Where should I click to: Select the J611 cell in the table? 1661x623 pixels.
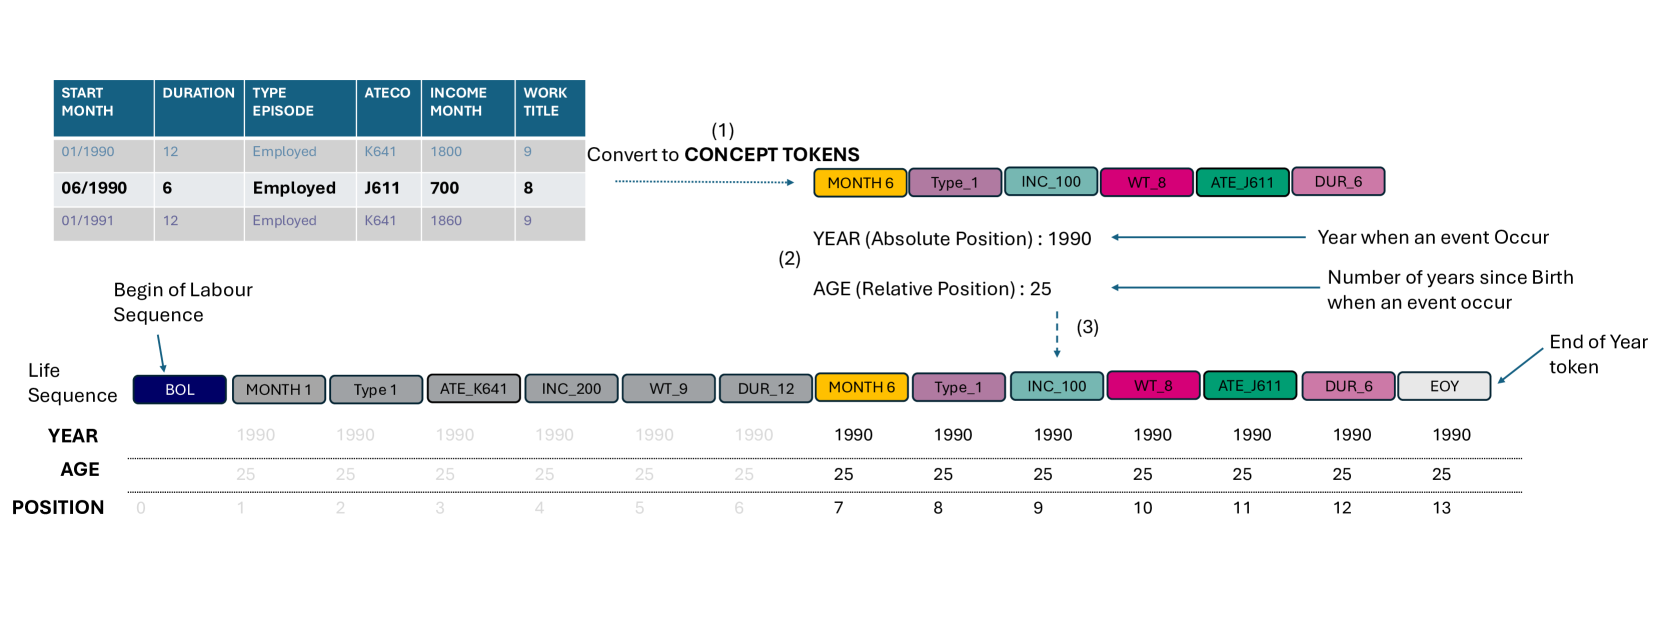[382, 188]
